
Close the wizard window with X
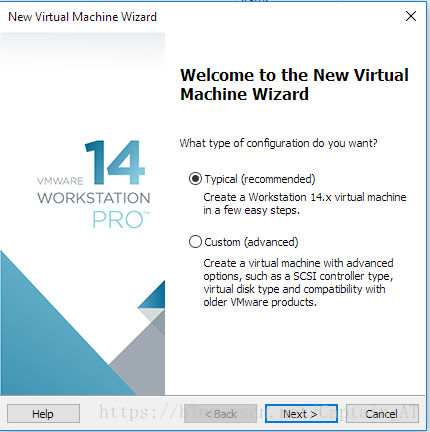pos(411,16)
